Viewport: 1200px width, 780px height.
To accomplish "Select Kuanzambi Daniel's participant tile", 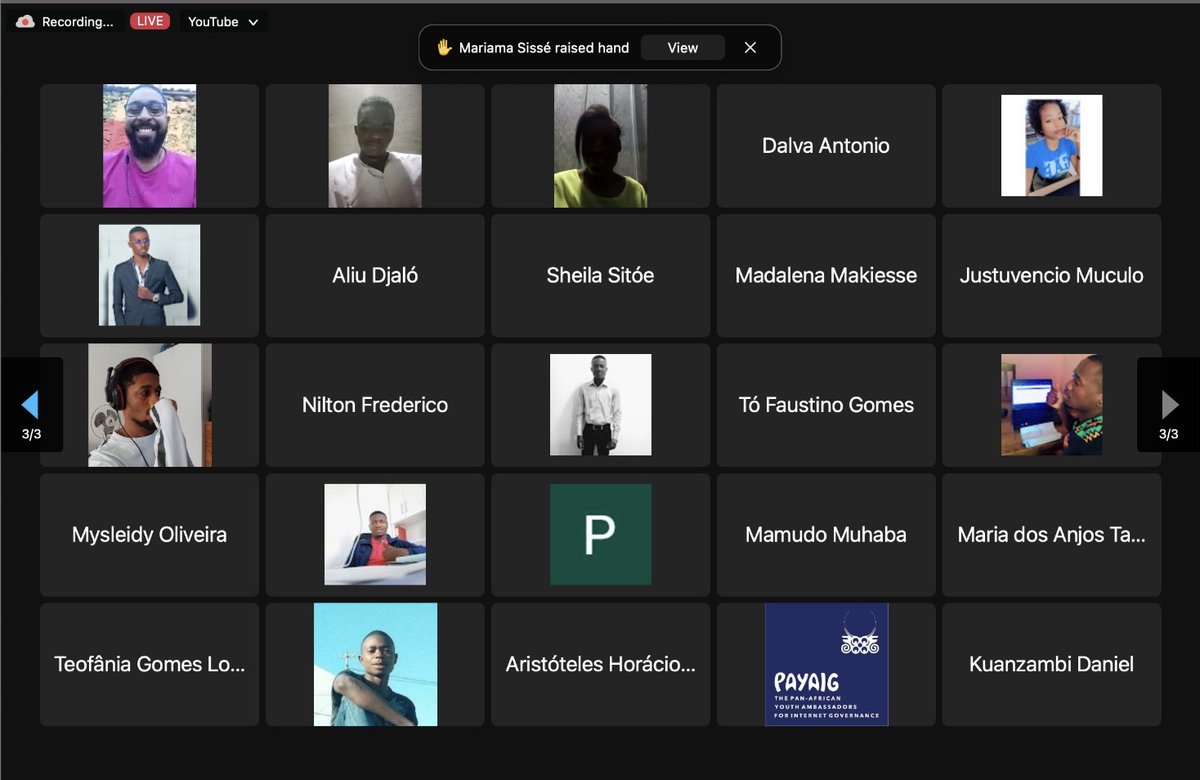I will tap(1052, 664).
